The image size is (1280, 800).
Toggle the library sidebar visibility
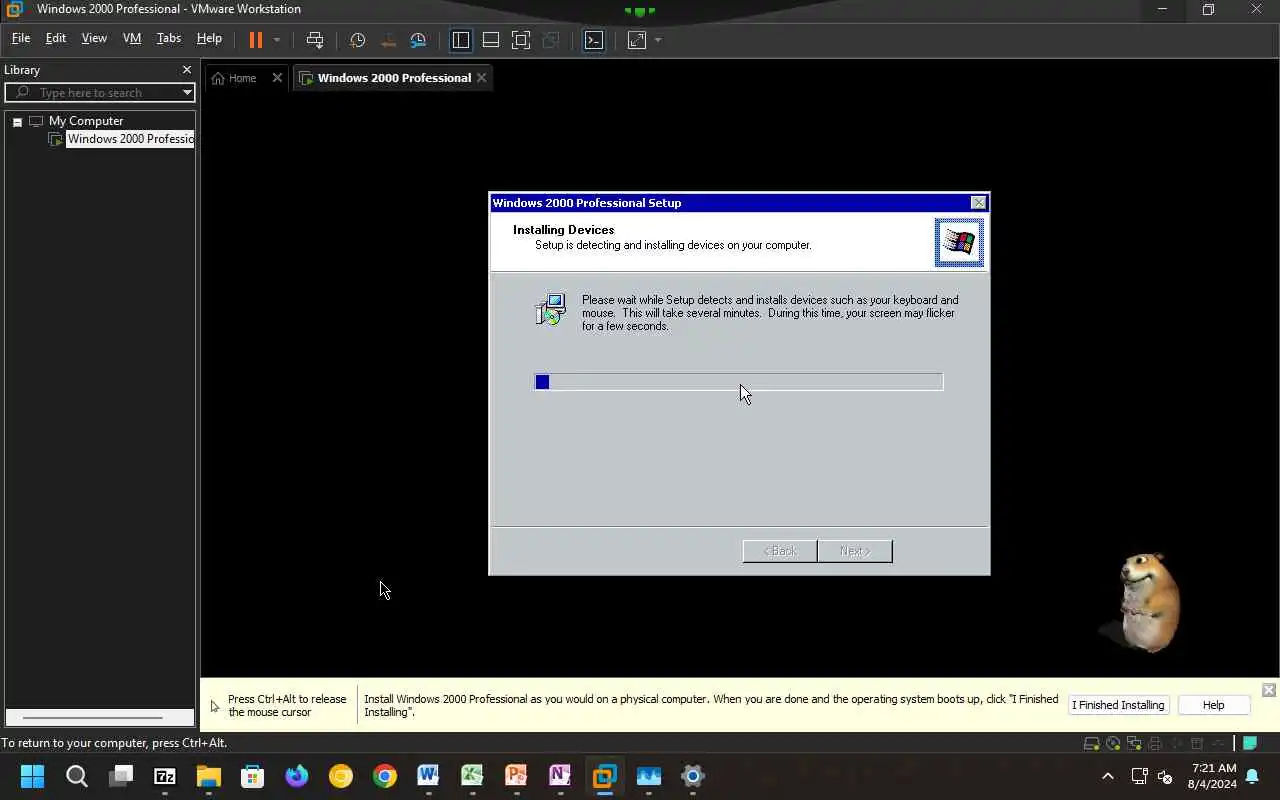tap(461, 40)
